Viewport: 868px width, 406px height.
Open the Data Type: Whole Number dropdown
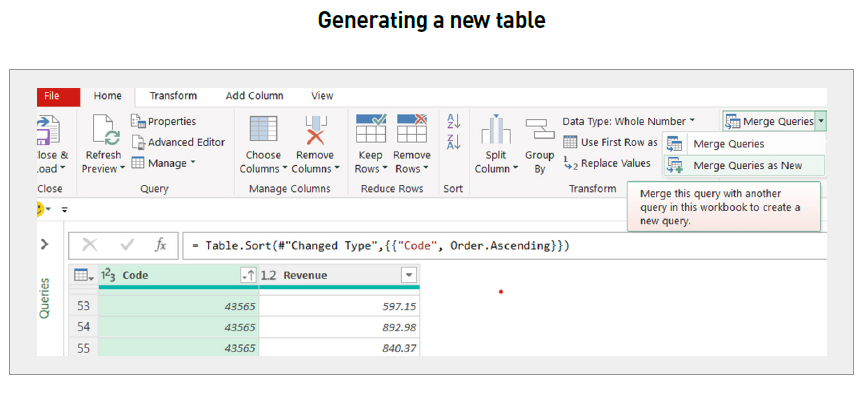(x=628, y=121)
